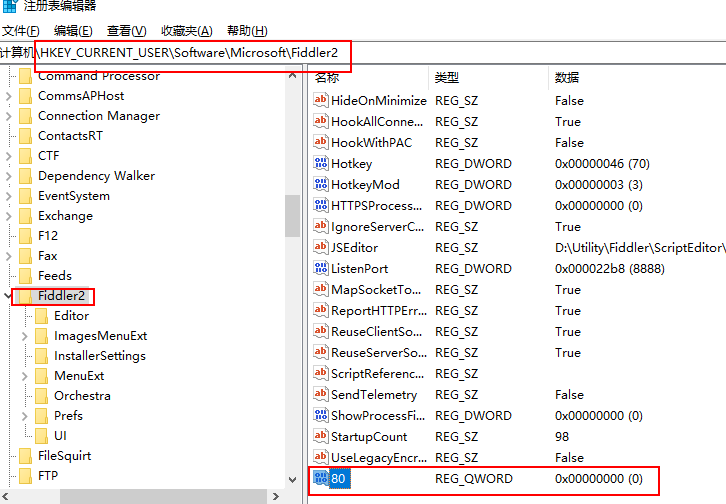This screenshot has width=726, height=504.
Task: Click tree scrollbar up arrow
Action: tap(293, 75)
